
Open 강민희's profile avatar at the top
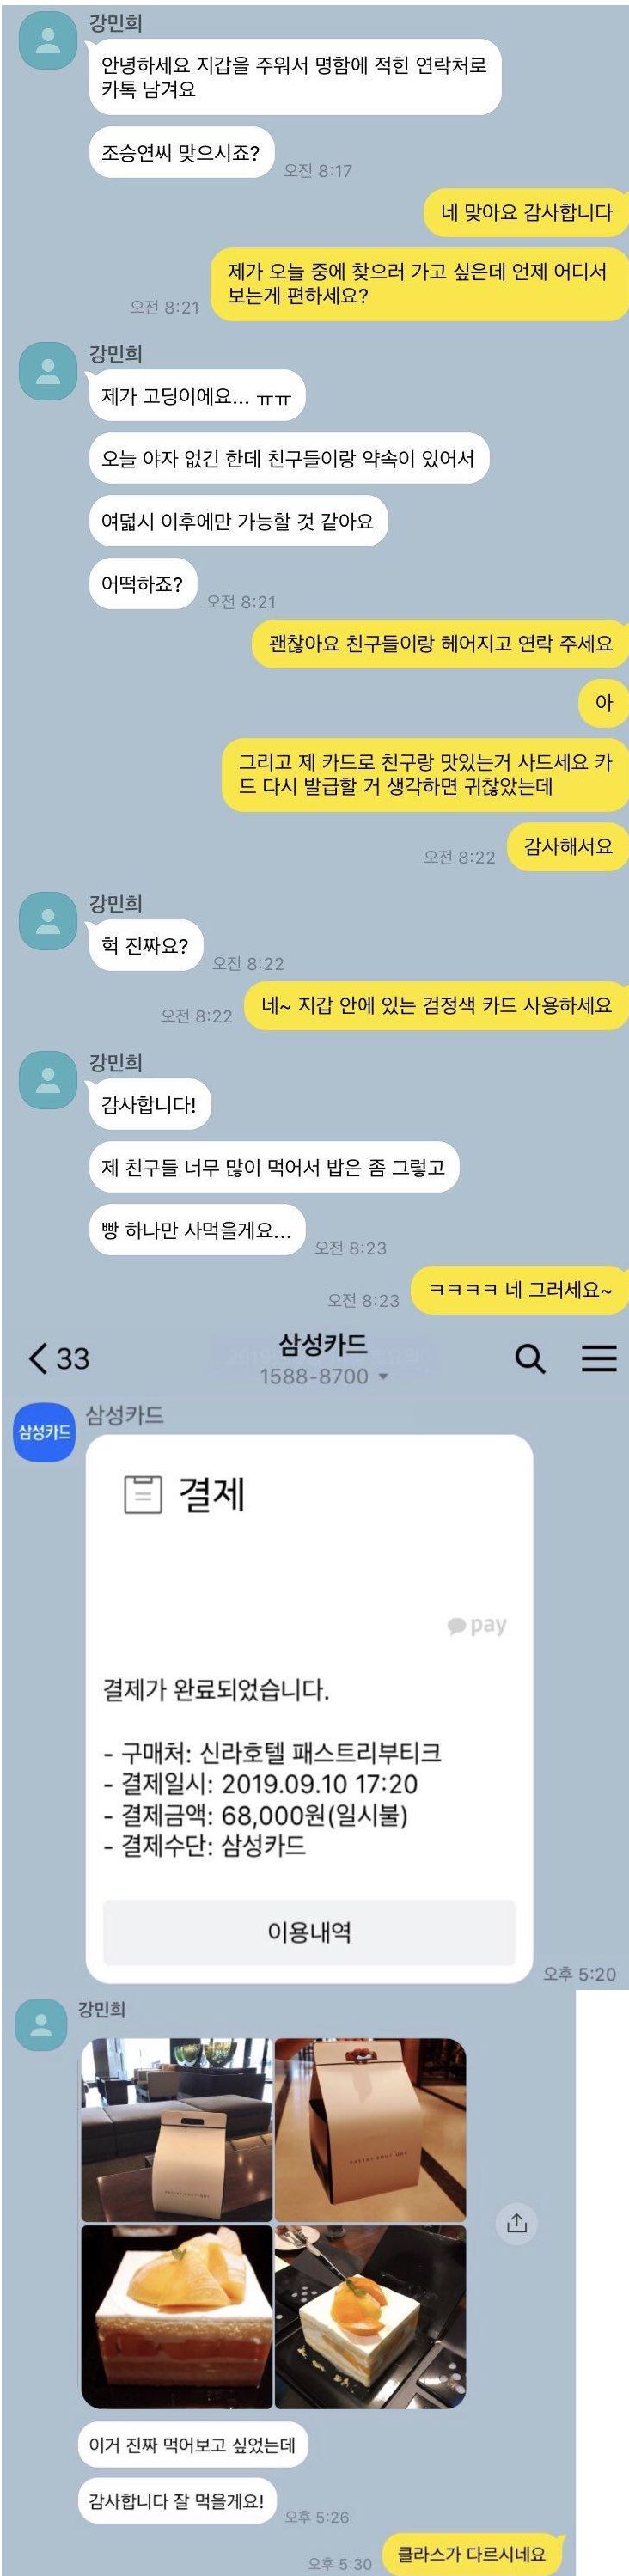[x=48, y=41]
